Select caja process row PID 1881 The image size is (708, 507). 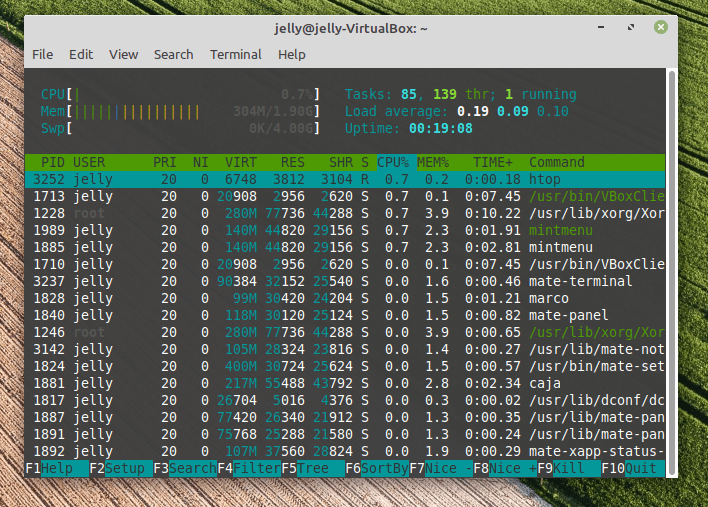[345, 383]
